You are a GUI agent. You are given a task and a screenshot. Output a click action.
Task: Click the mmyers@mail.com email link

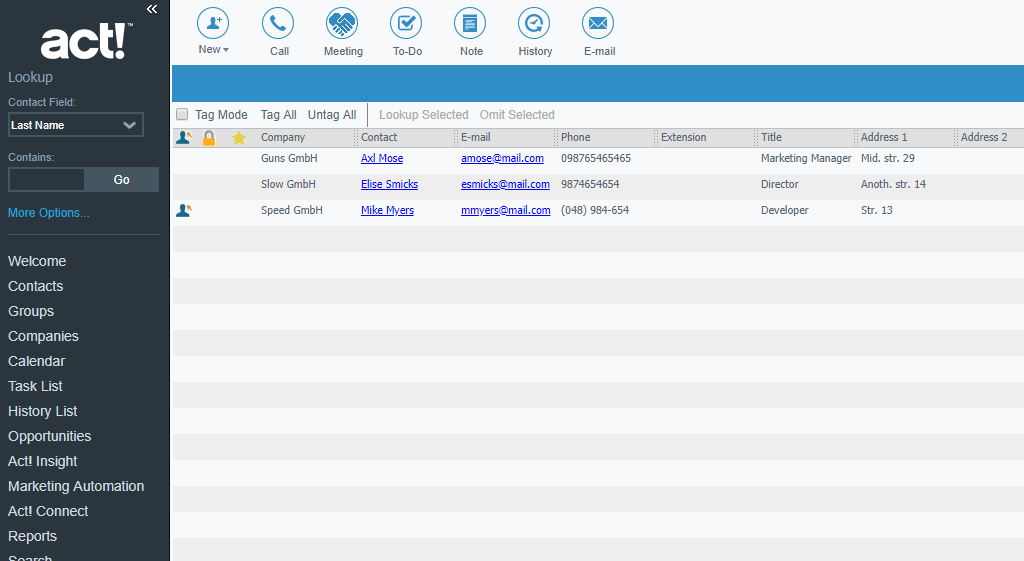tap(505, 210)
